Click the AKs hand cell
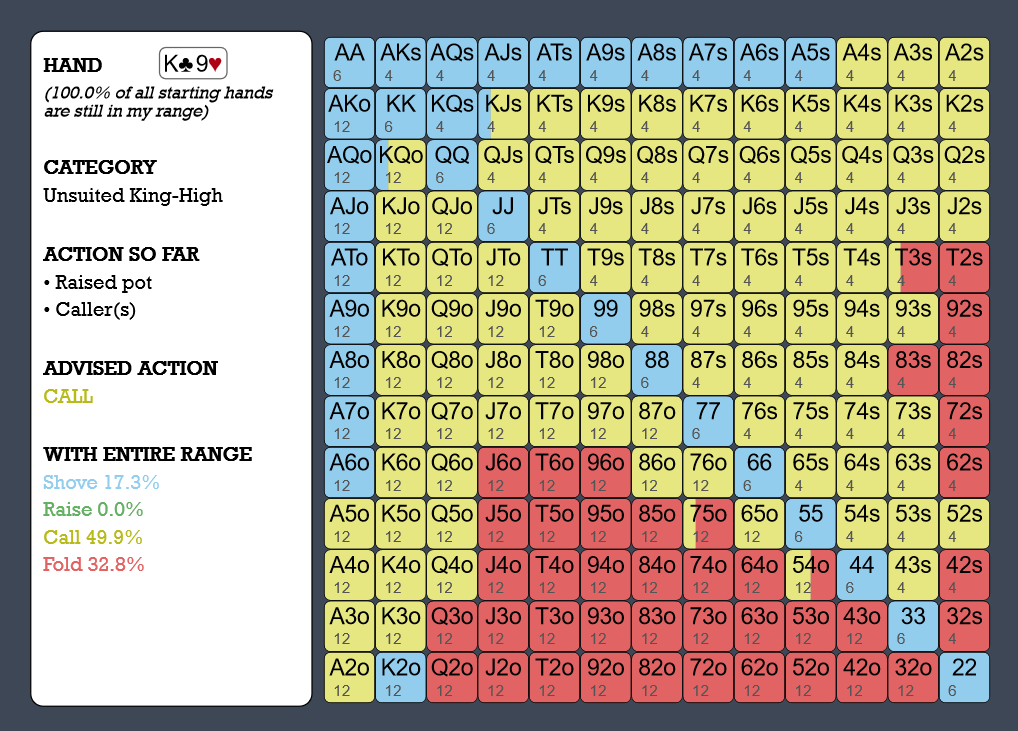This screenshot has height=731, width=1018. [x=401, y=62]
